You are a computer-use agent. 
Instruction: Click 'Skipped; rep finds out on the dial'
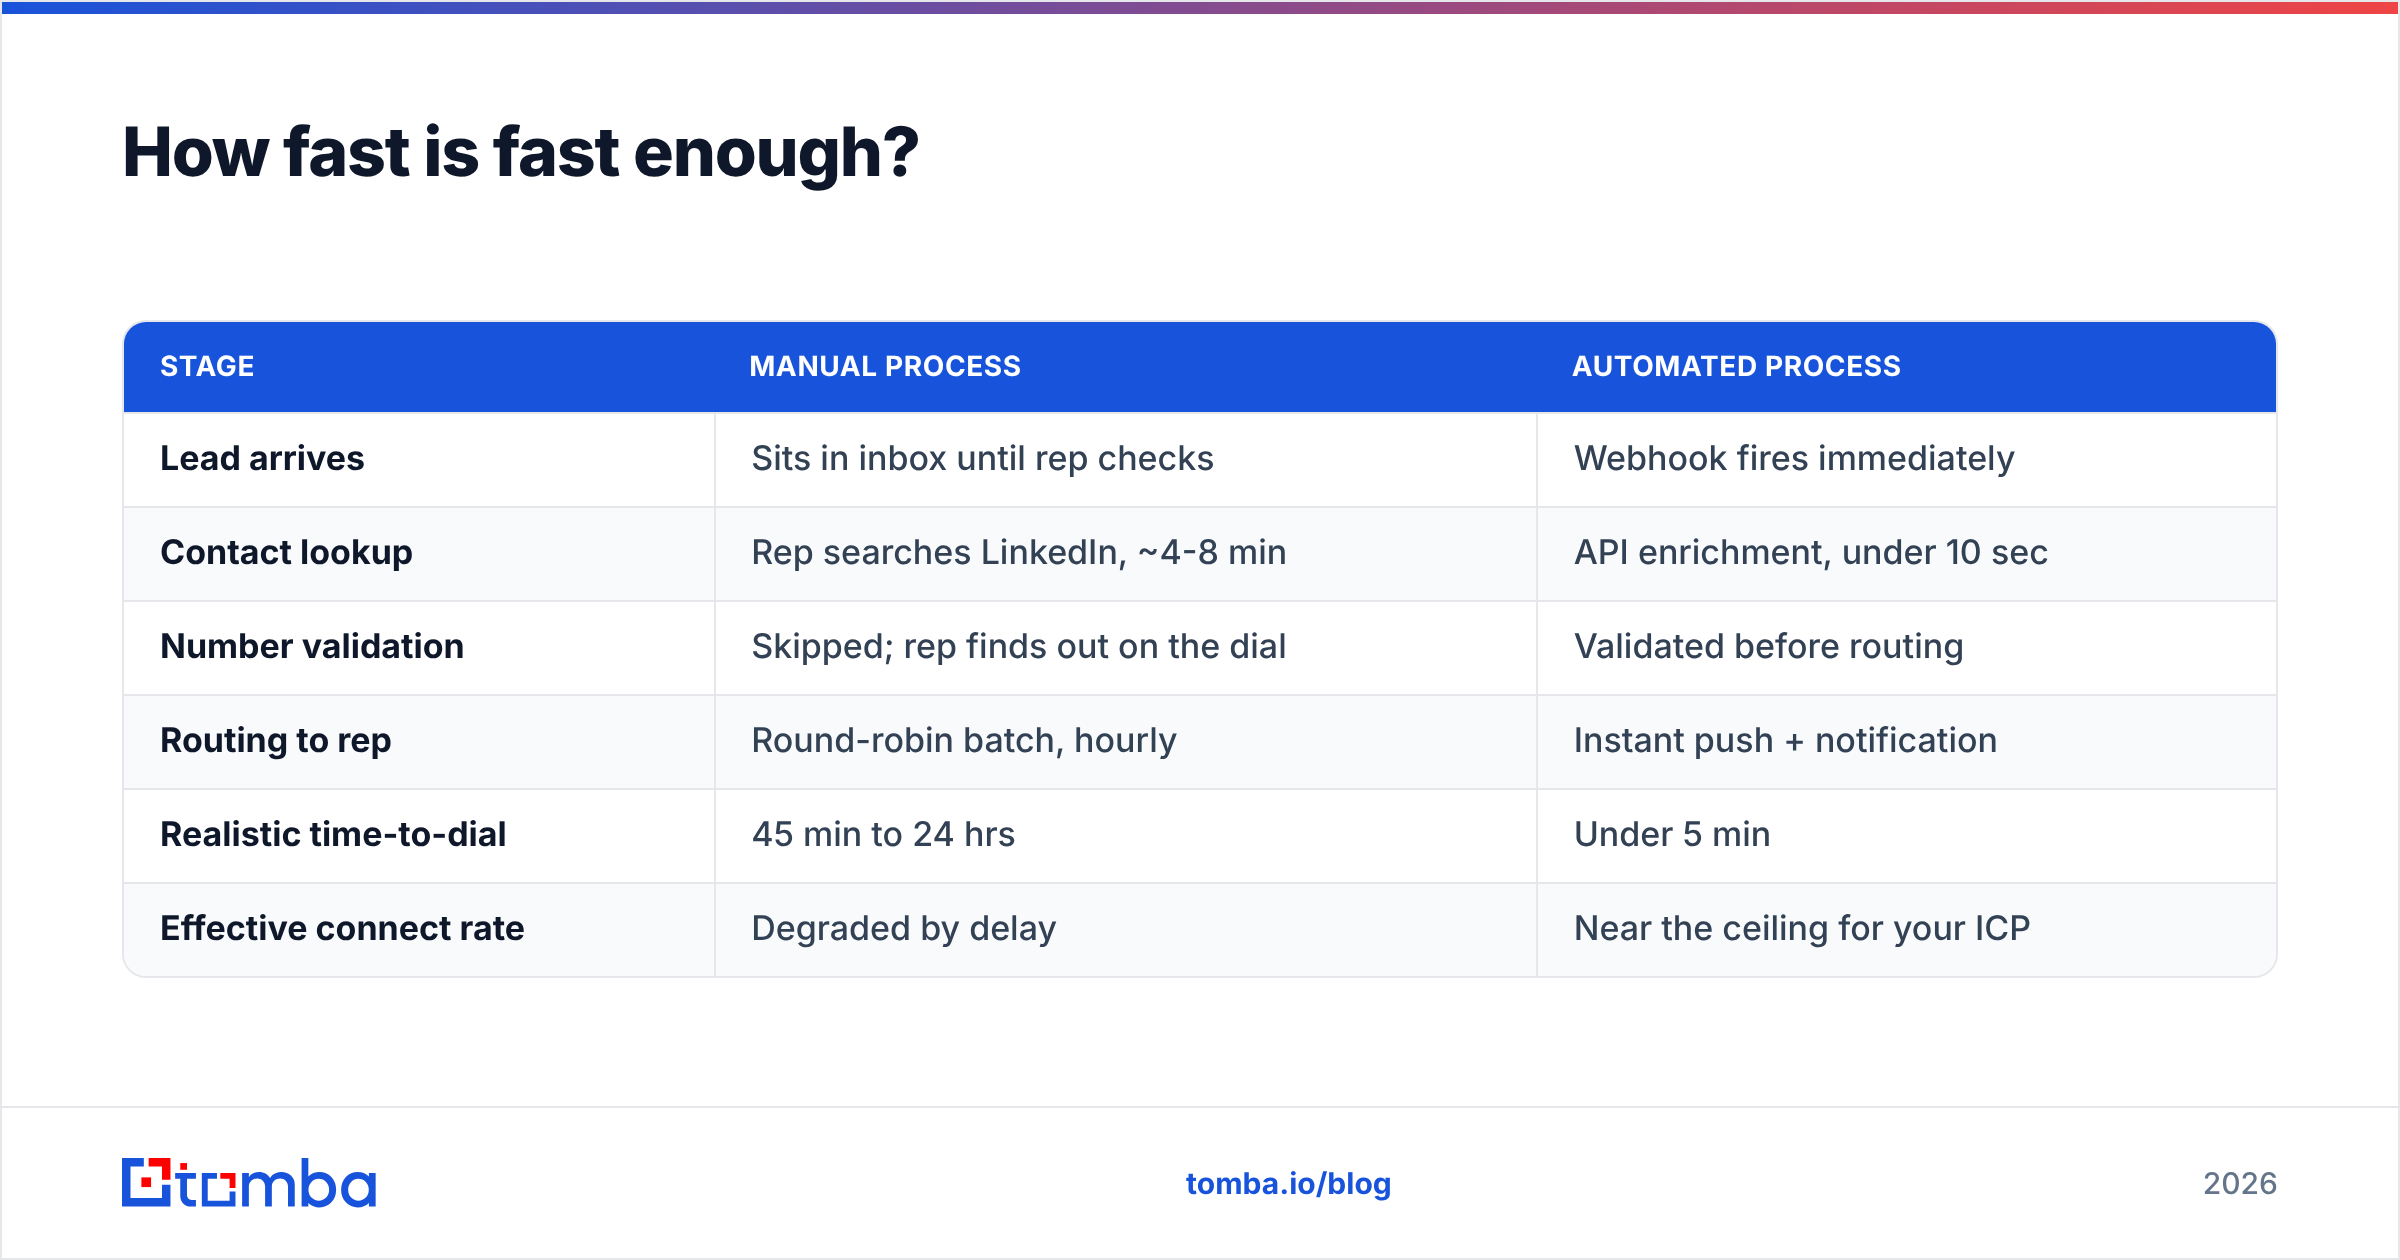click(1018, 646)
